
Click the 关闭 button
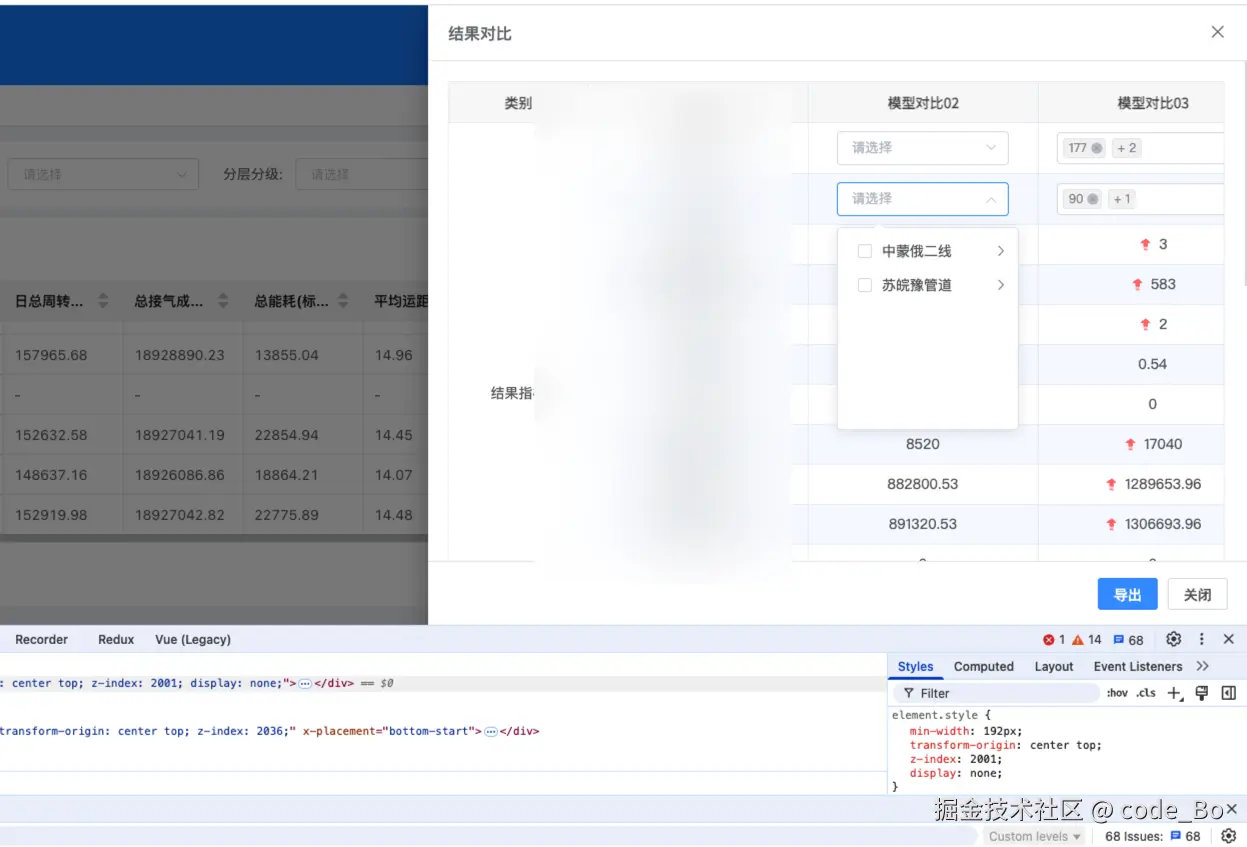tap(1197, 594)
